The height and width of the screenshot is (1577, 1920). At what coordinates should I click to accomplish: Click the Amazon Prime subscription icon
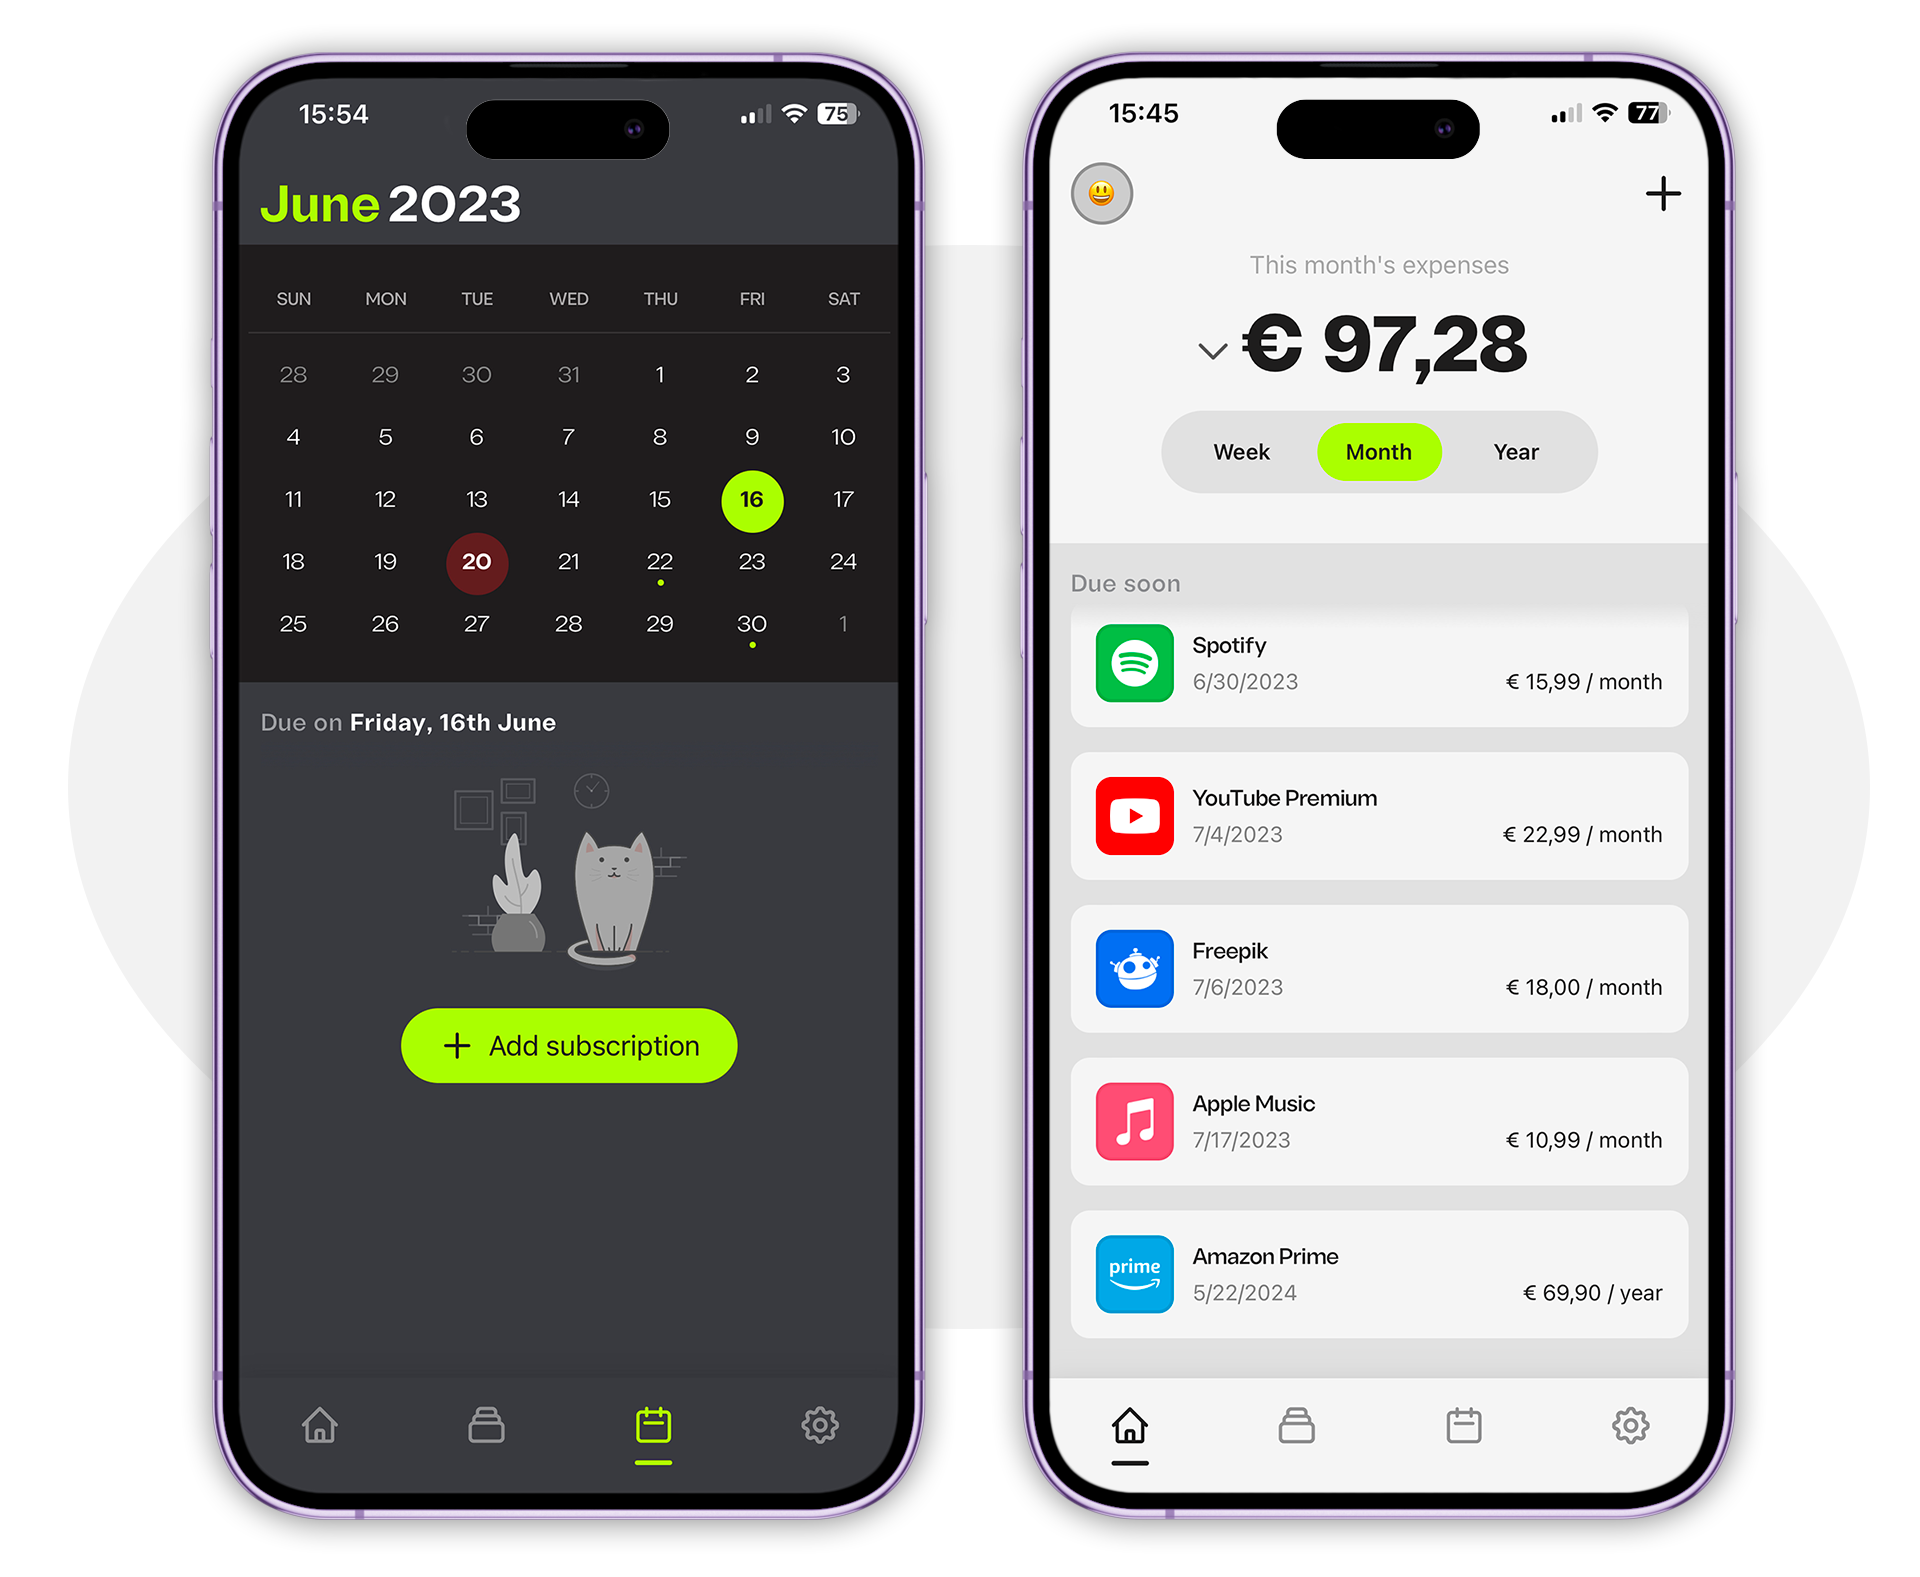pos(1134,1276)
